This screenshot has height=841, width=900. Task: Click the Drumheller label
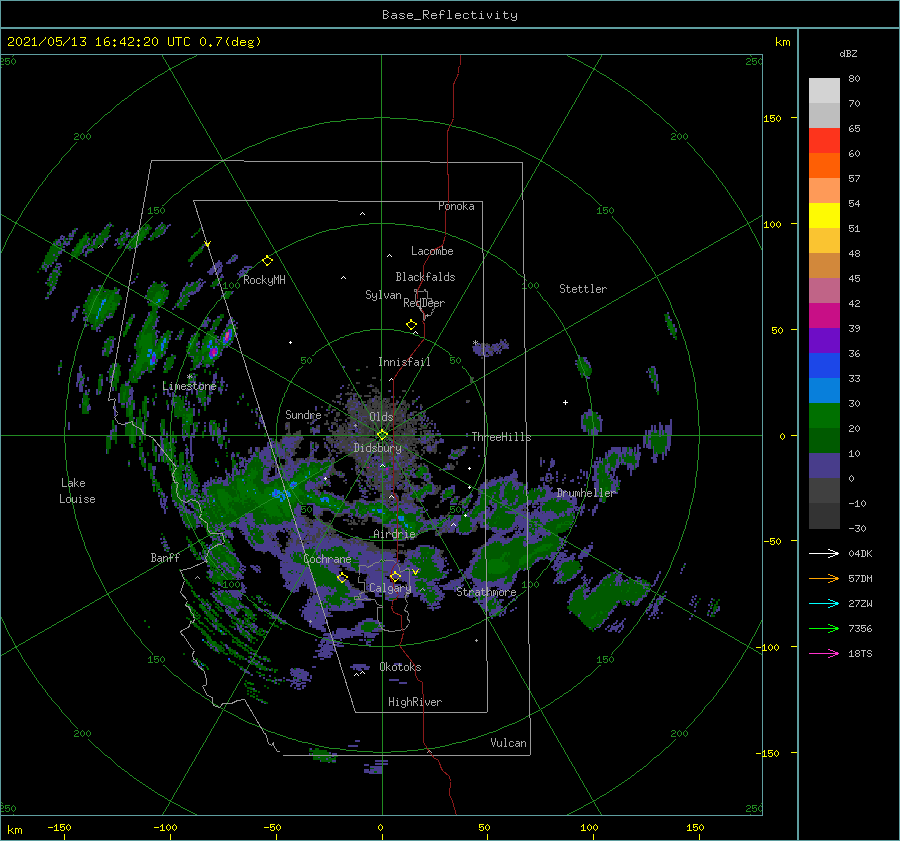586,493
